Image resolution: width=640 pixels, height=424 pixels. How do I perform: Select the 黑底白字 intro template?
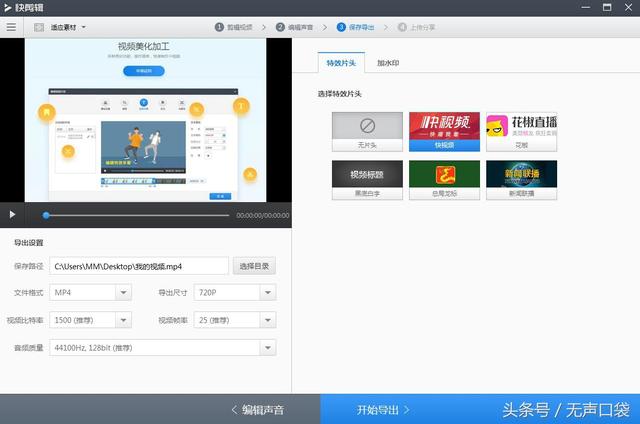pos(367,179)
